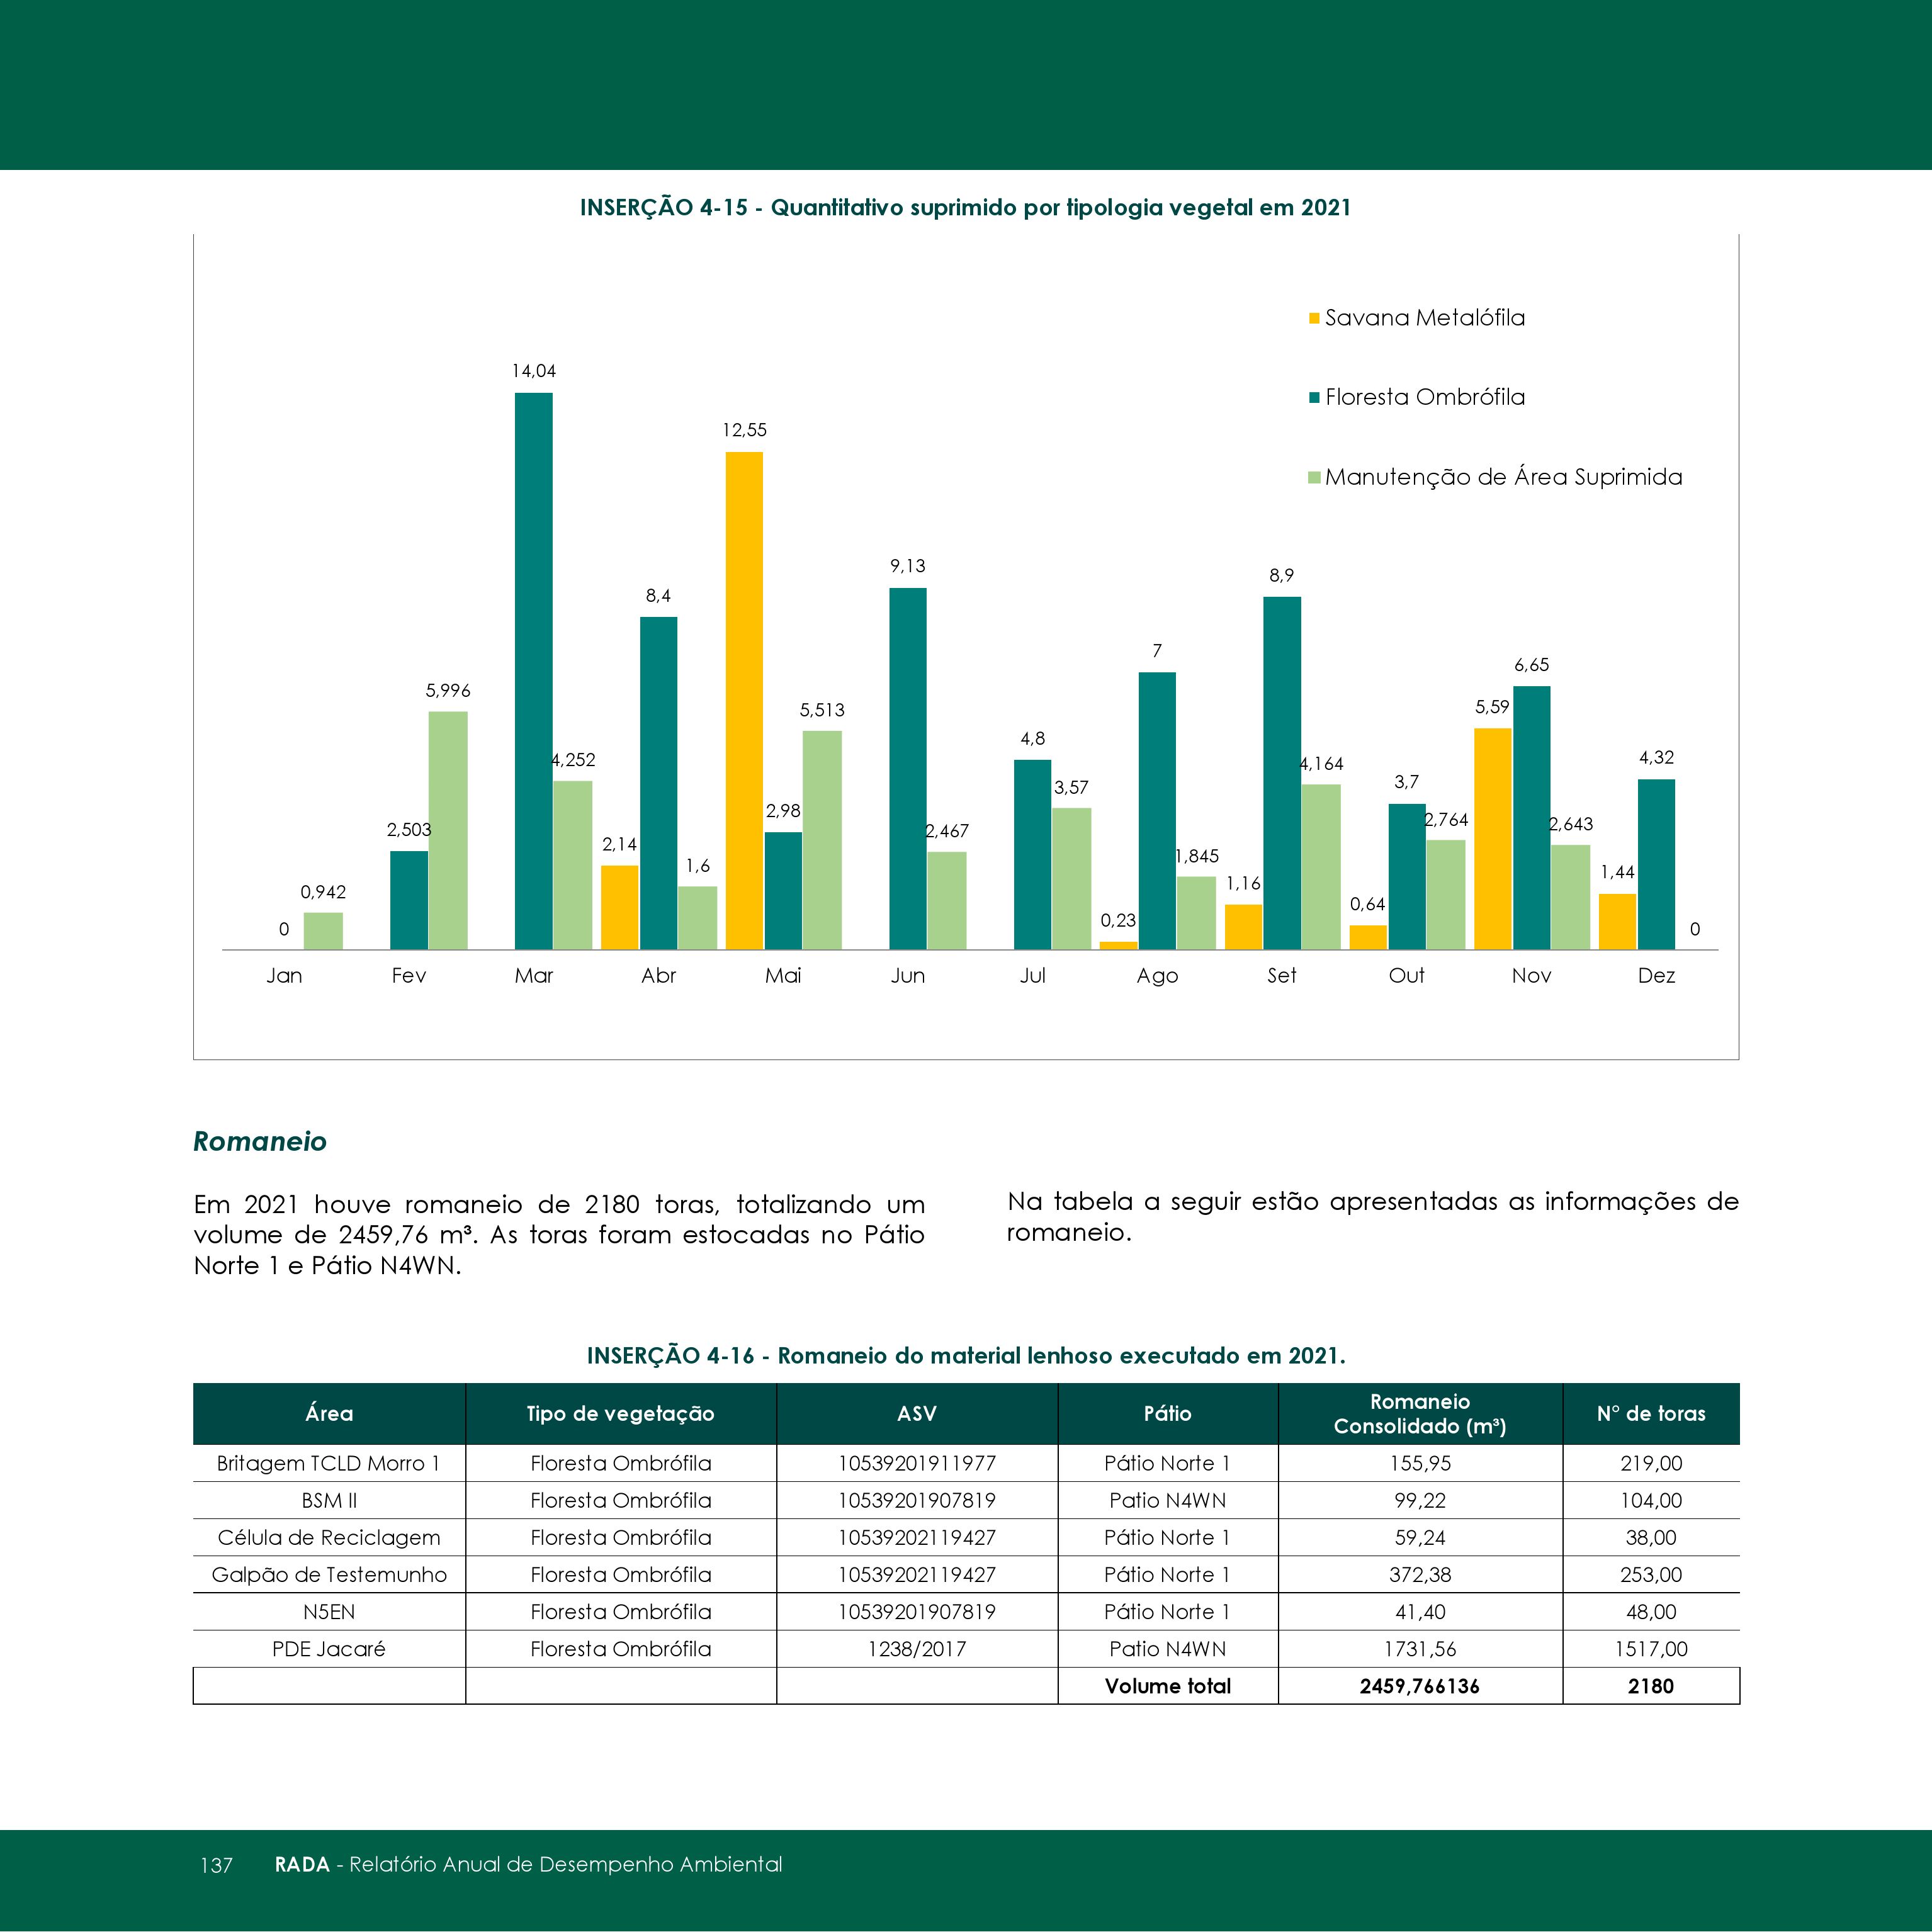This screenshot has height=1932, width=1932.
Task: Select the chart title INSERÇÃO 4-15
Action: 965,208
